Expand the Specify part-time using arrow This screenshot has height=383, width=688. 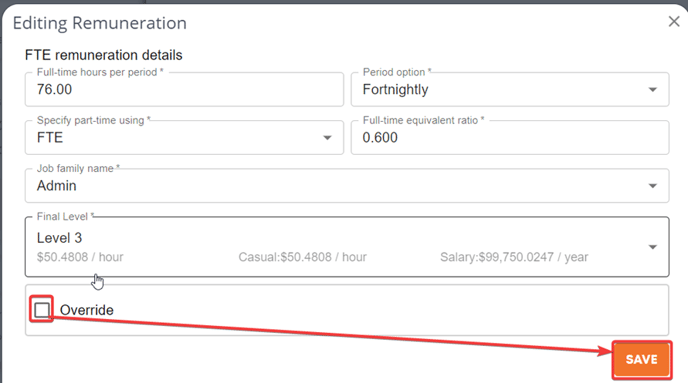coord(327,138)
